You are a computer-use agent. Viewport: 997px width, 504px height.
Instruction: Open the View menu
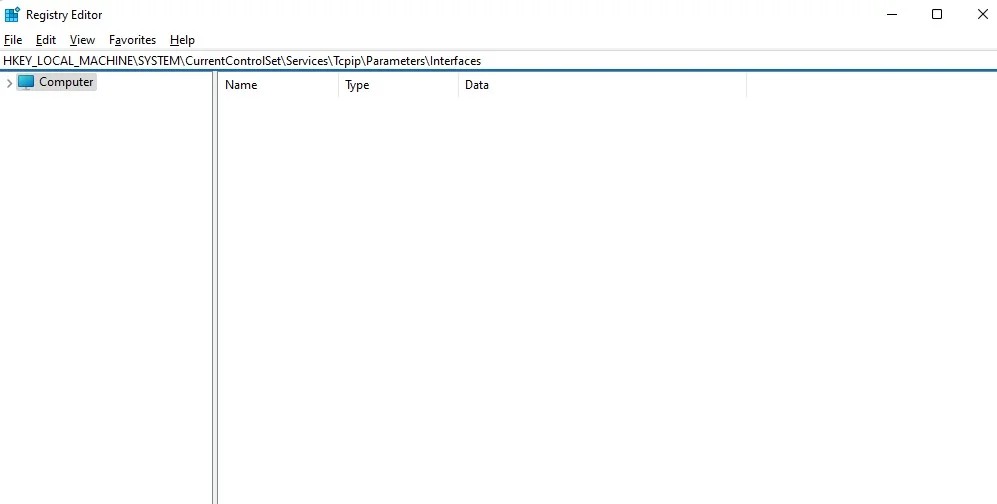tap(82, 40)
